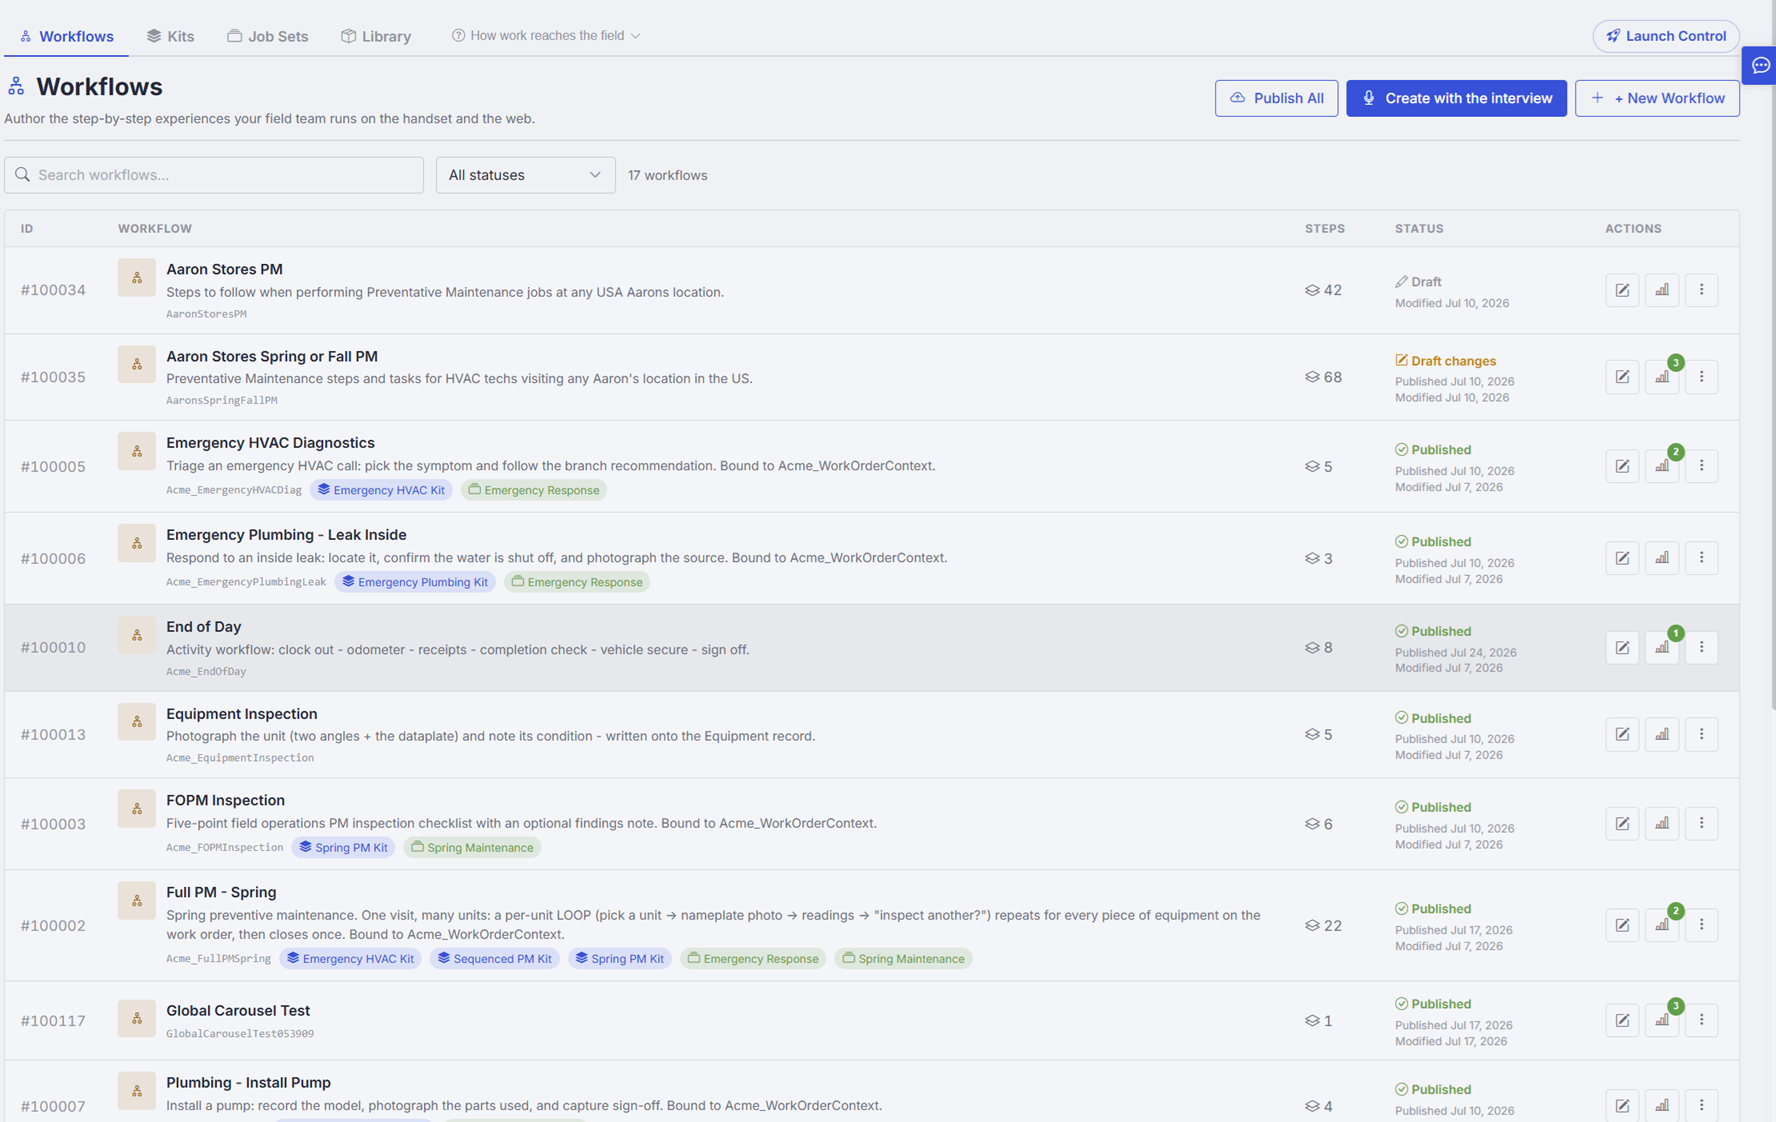The image size is (1776, 1122).
Task: Open more options for Global Carousel Test
Action: point(1701,1020)
